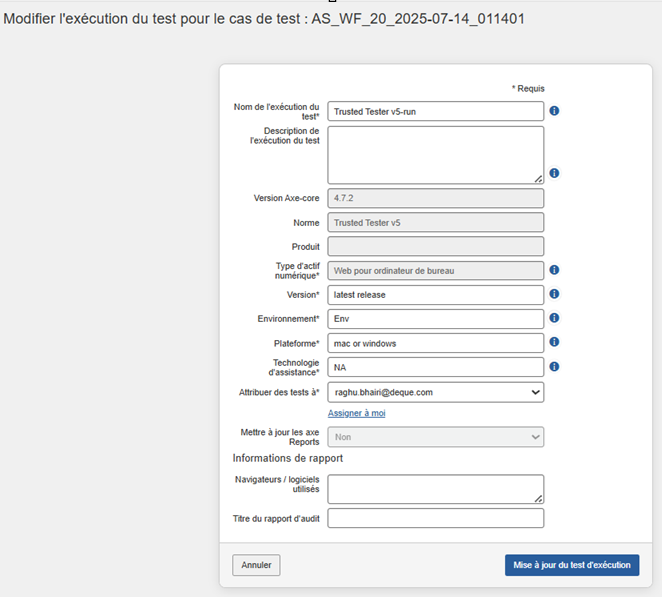The height and width of the screenshot is (597, 662).
Task: Focus Plateforme field showing mac or windows
Action: tap(435, 343)
